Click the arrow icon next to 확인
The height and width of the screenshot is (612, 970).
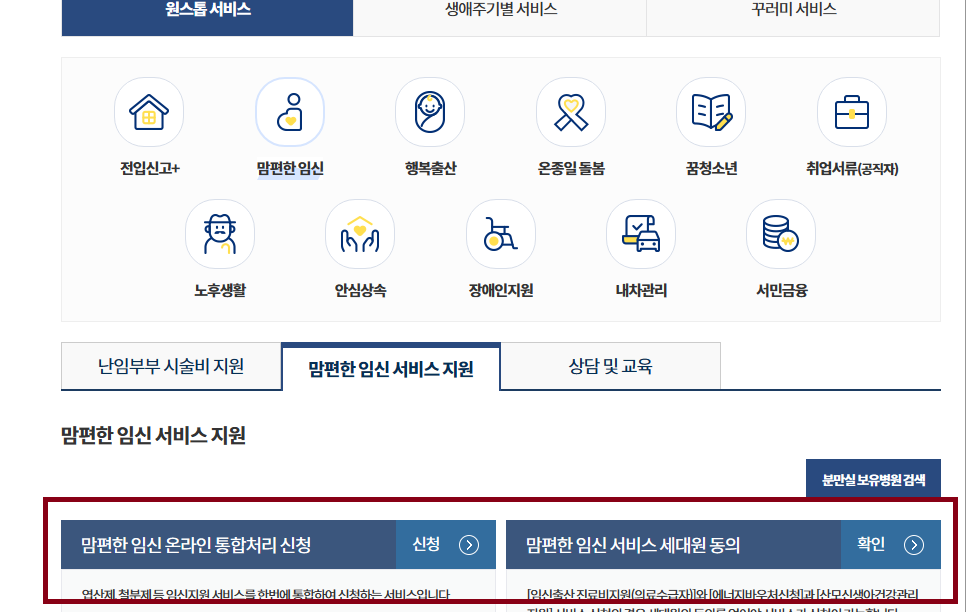tap(914, 545)
